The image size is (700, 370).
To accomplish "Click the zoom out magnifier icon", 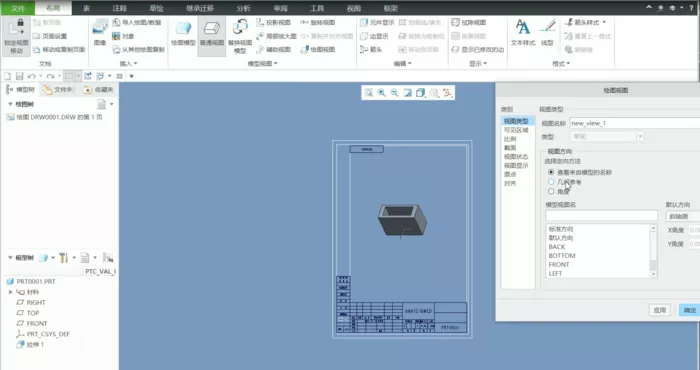I will (395, 92).
